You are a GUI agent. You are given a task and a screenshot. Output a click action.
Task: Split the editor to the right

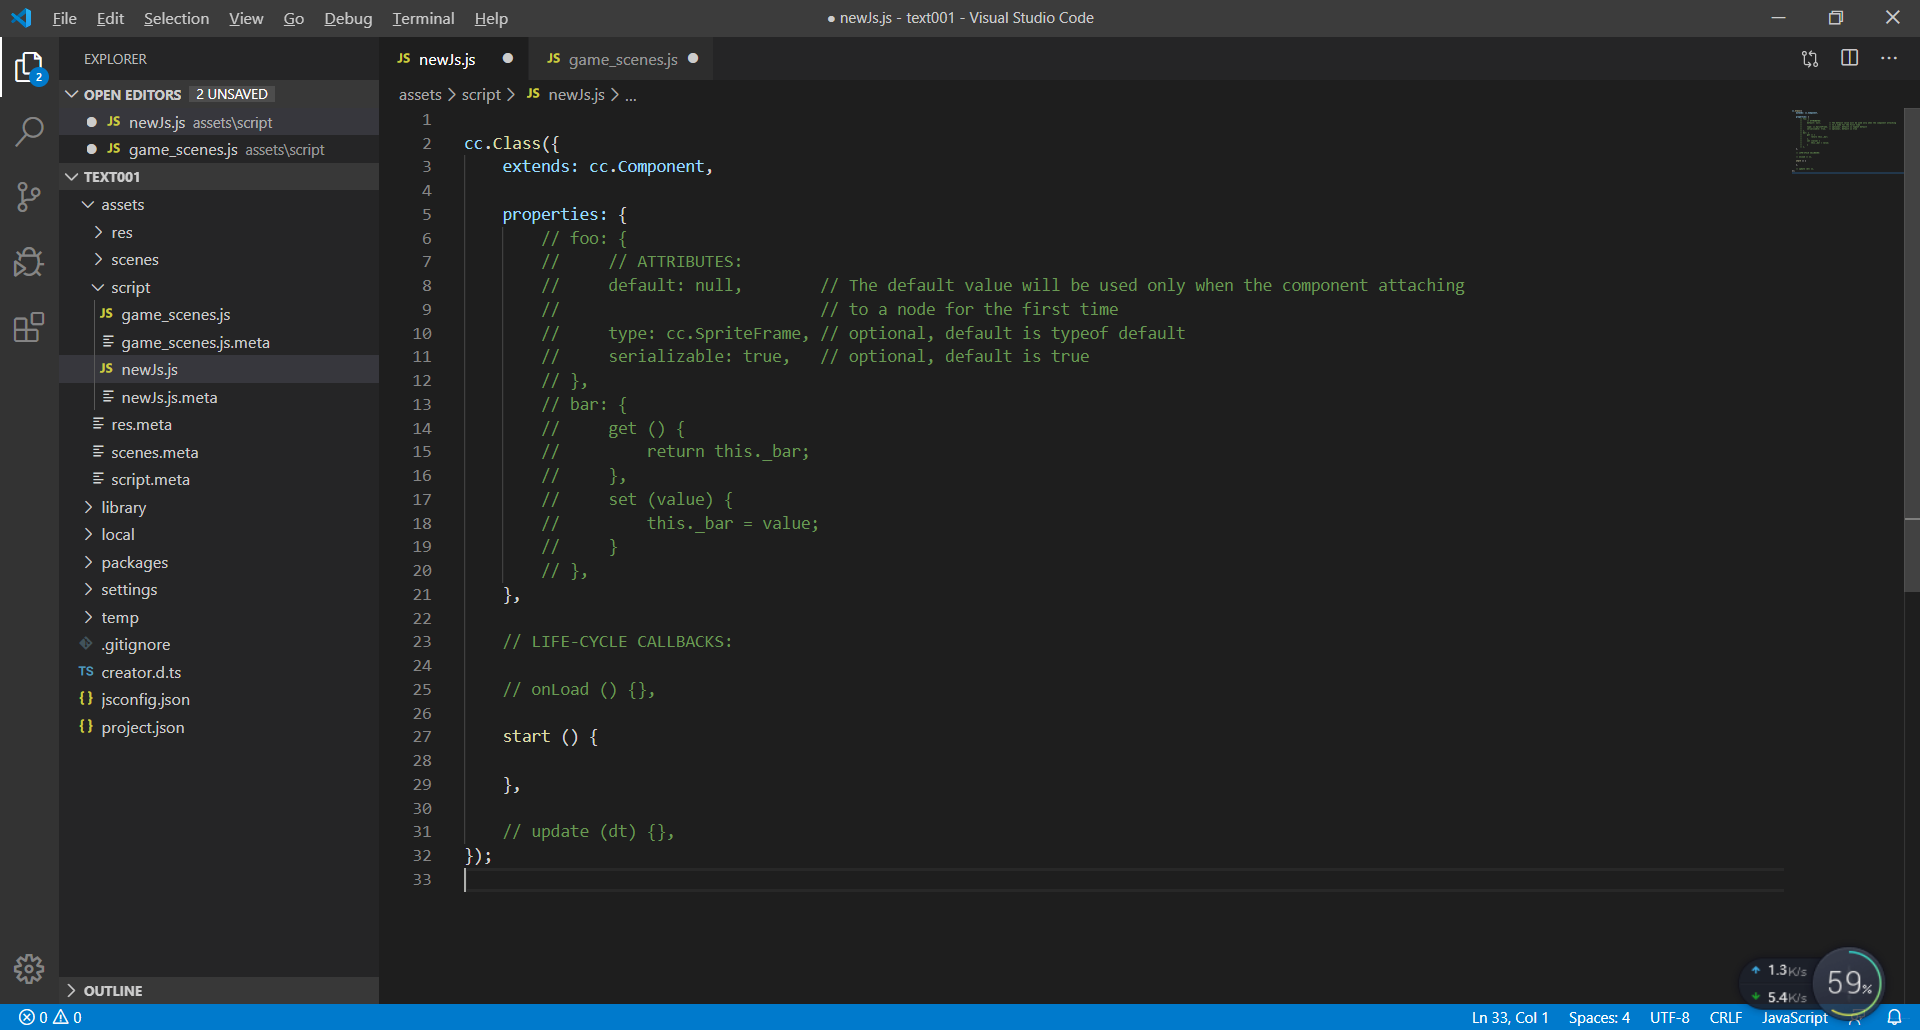(x=1850, y=58)
